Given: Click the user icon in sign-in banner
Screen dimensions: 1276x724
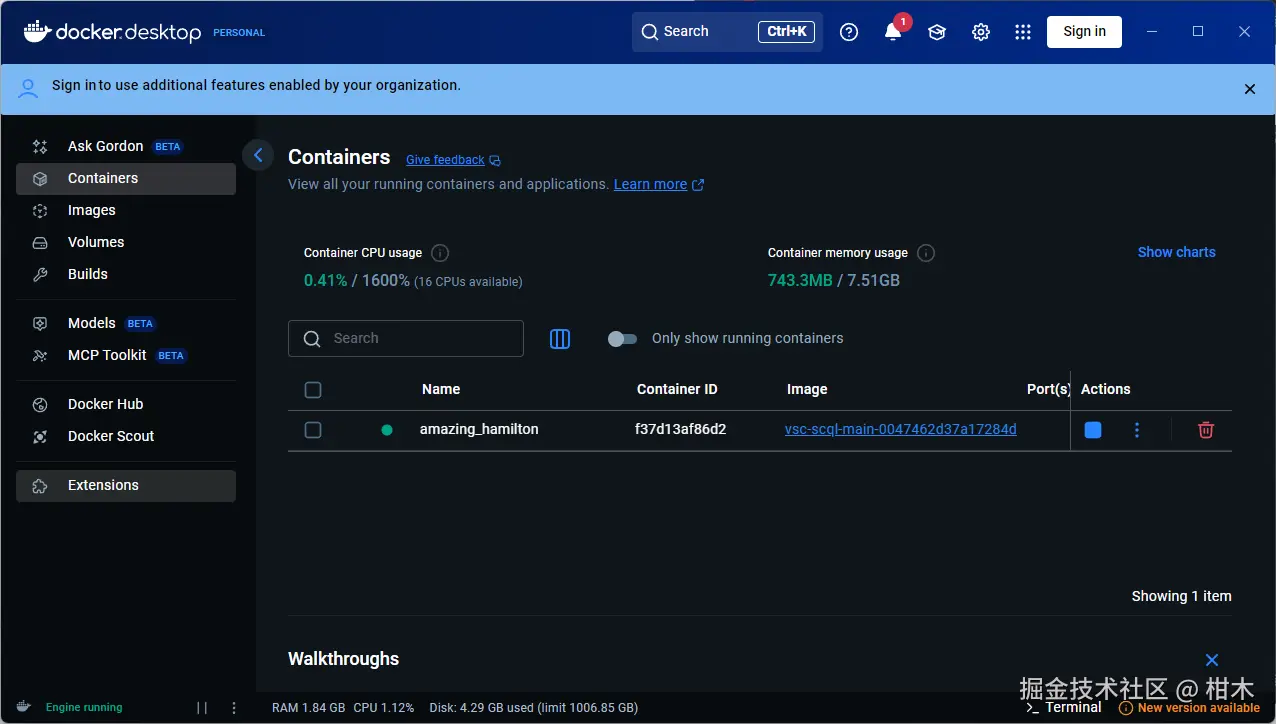Looking at the screenshot, I should 29,88.
